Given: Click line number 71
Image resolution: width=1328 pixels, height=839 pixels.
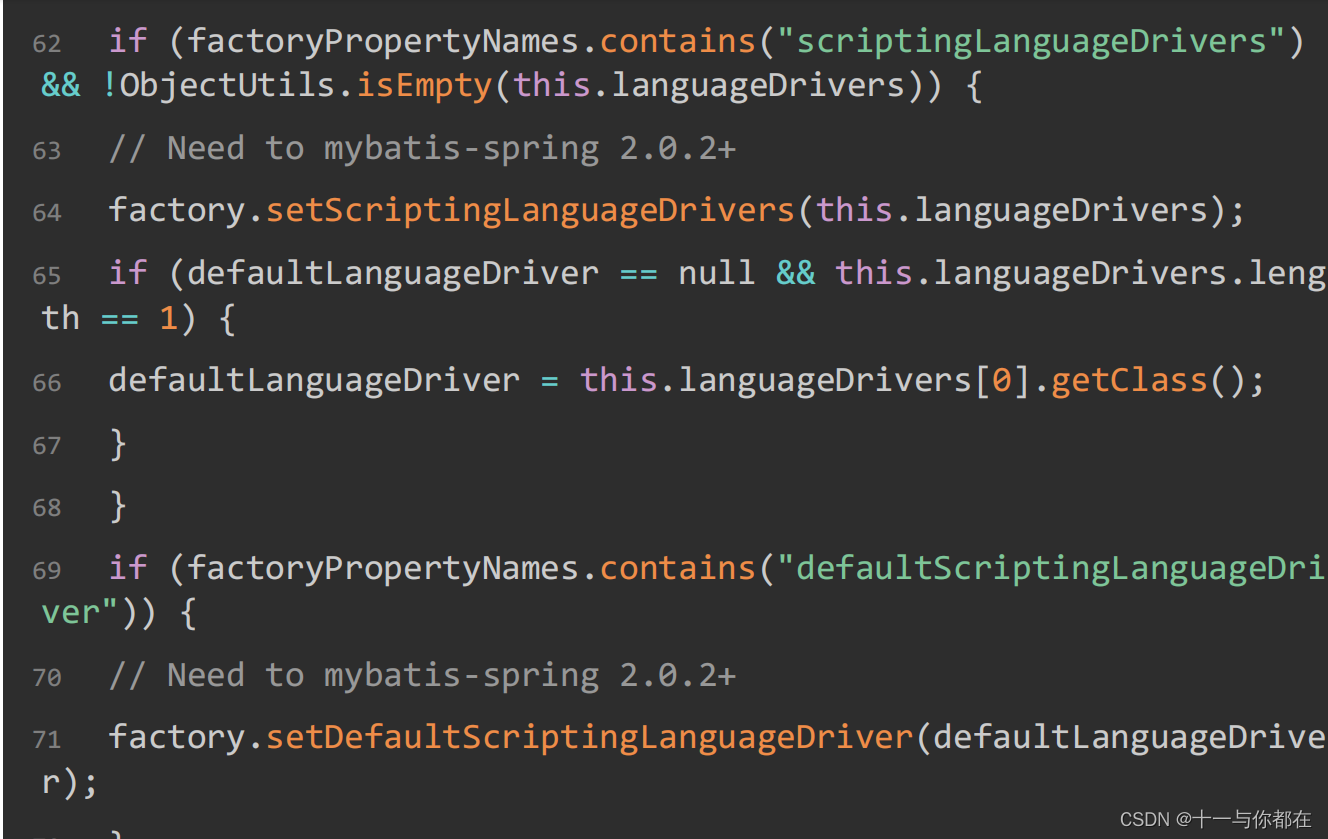Looking at the screenshot, I should tap(47, 740).
